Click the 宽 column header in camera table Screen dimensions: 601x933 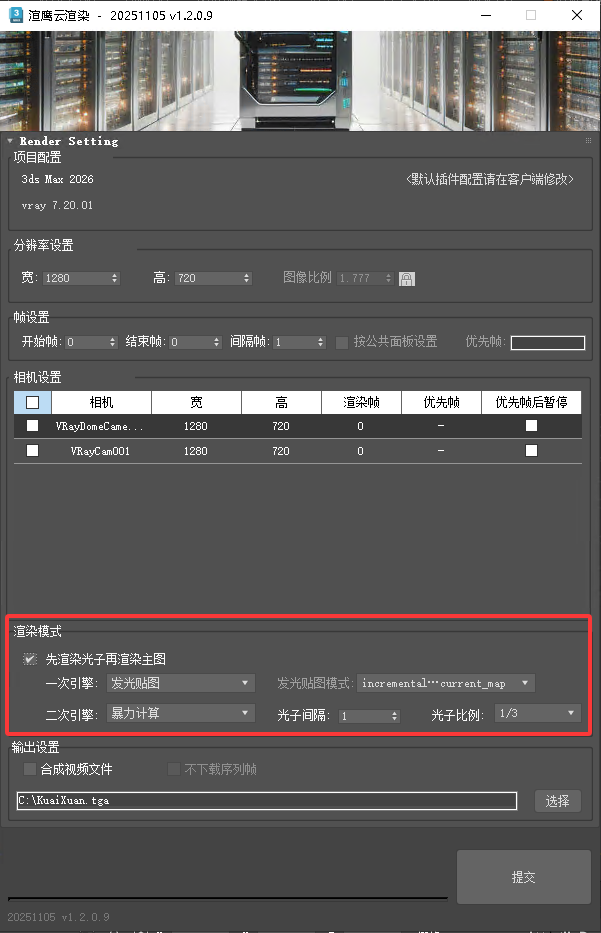coord(196,402)
